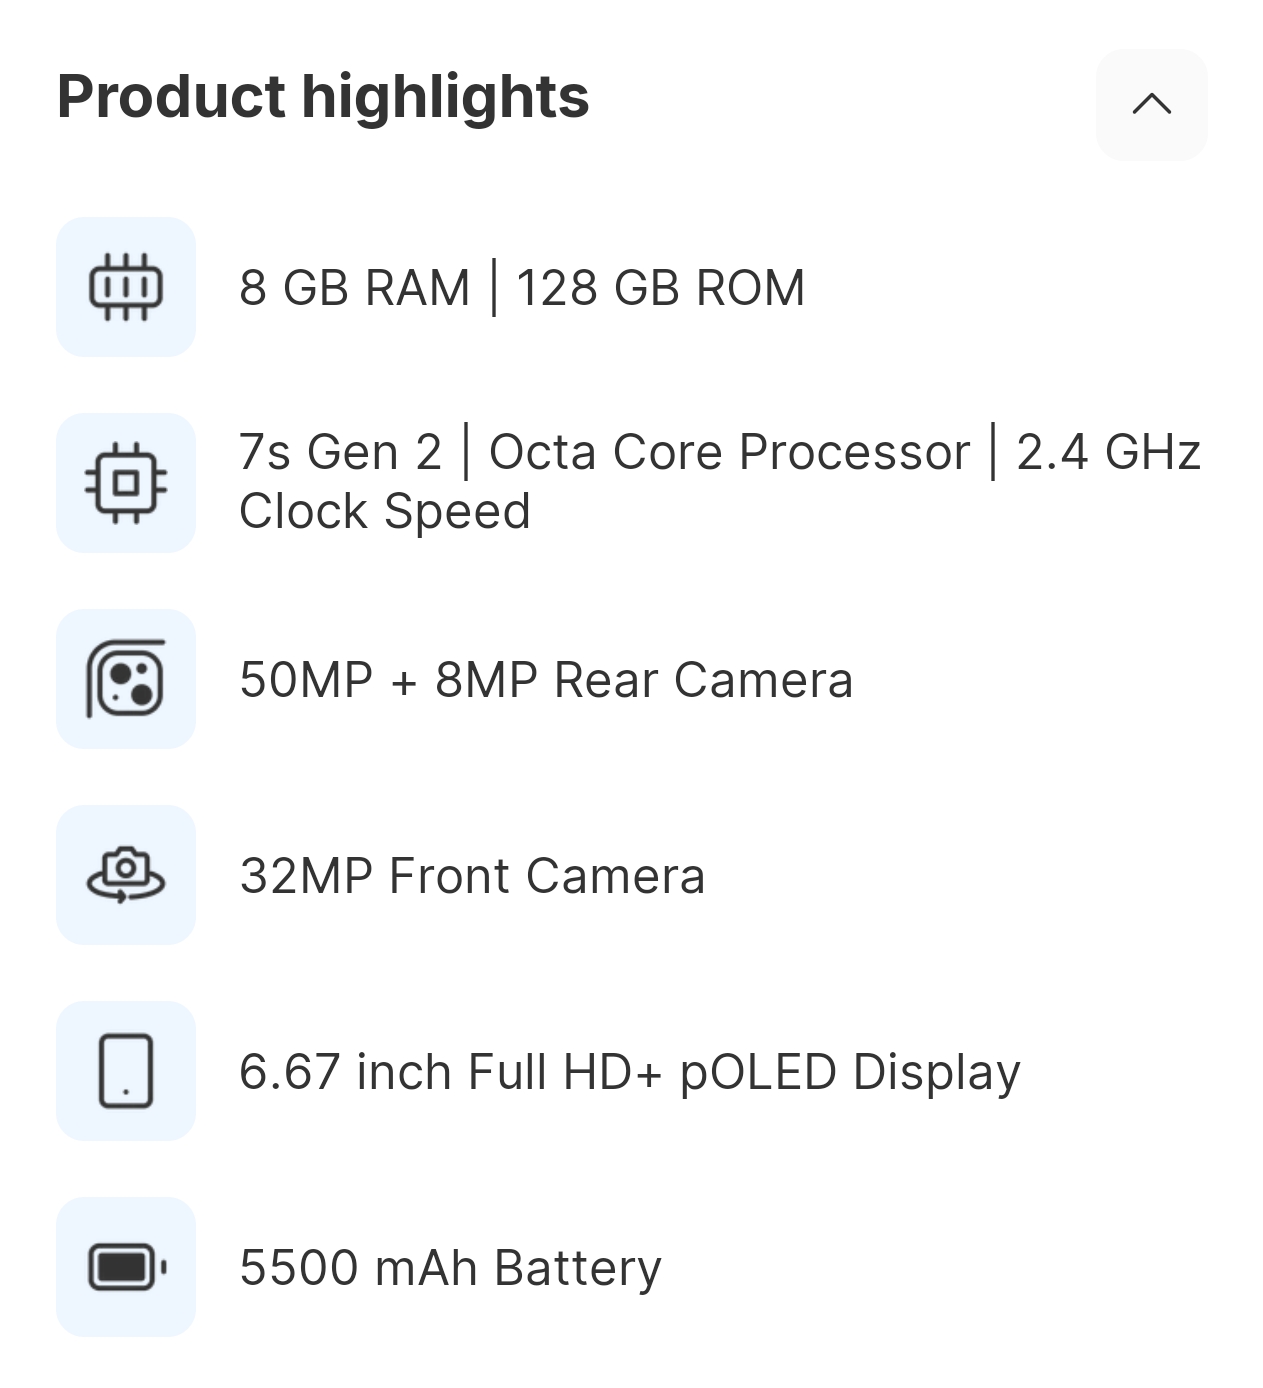Click the Clock Speed text
1263x1388 pixels.
point(384,512)
